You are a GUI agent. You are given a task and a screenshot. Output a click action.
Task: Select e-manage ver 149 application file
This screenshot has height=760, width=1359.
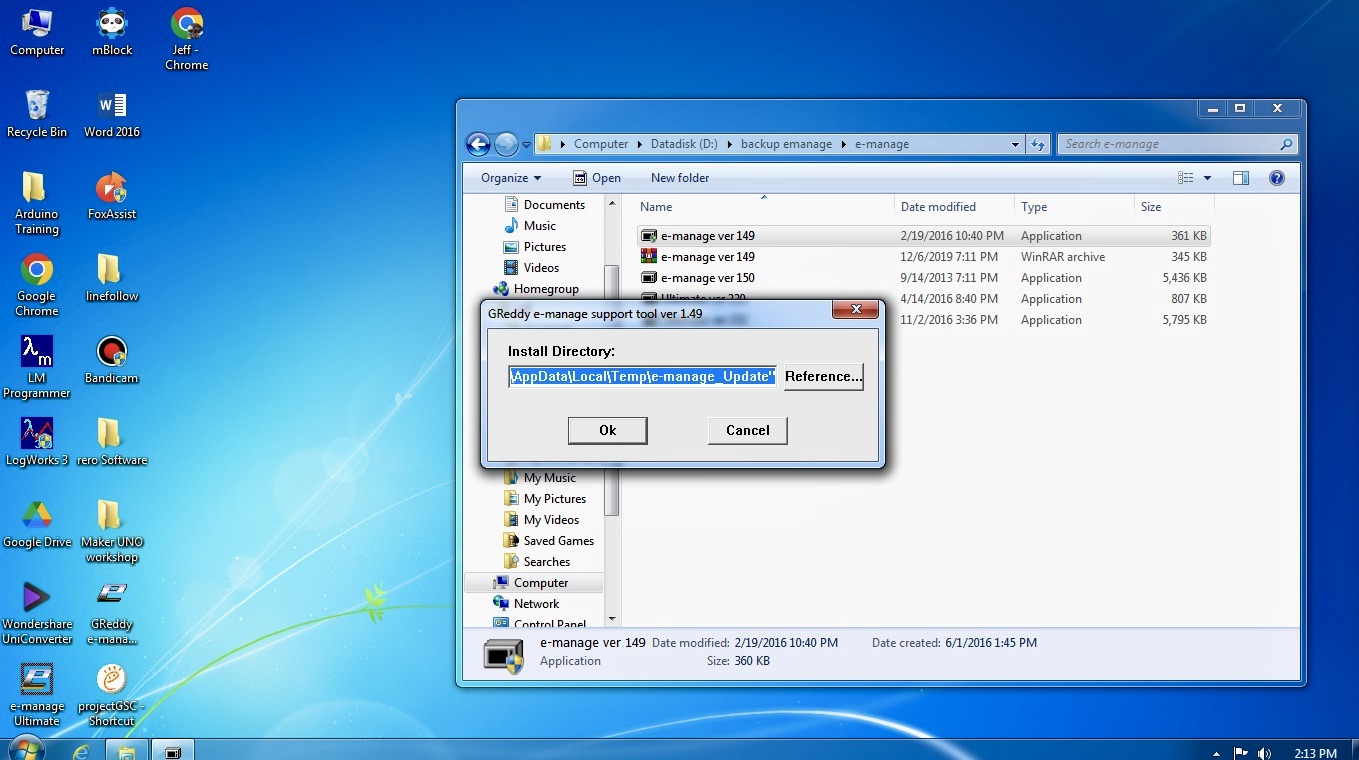click(x=923, y=236)
